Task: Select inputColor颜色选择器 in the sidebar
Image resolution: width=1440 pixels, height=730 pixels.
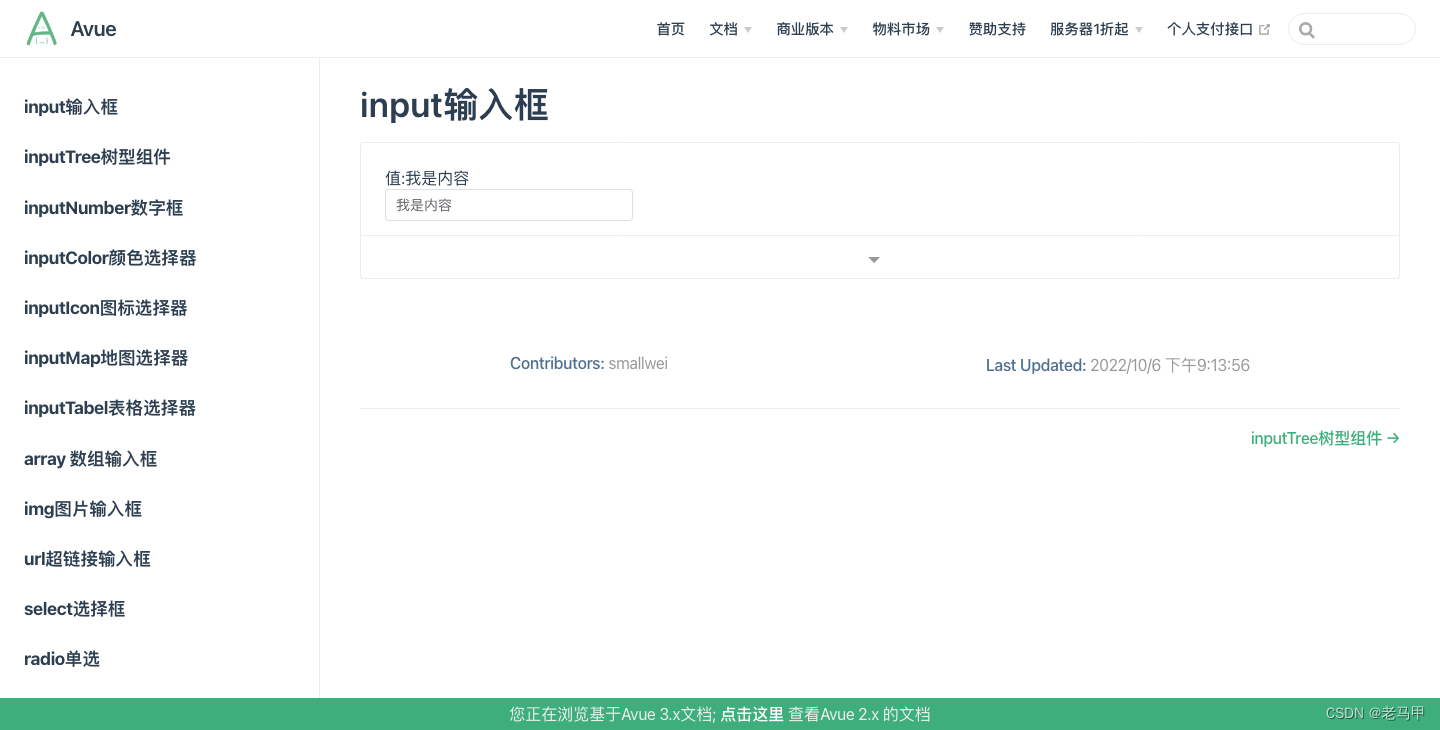Action: coord(109,257)
